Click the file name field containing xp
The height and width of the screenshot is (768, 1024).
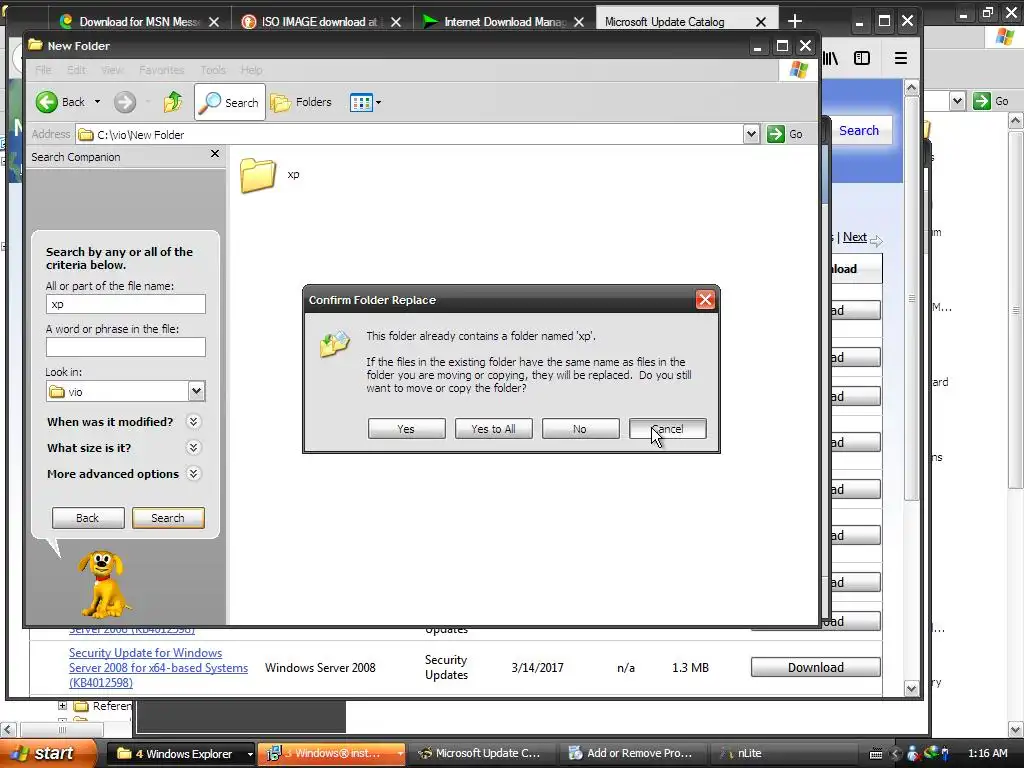click(x=125, y=304)
